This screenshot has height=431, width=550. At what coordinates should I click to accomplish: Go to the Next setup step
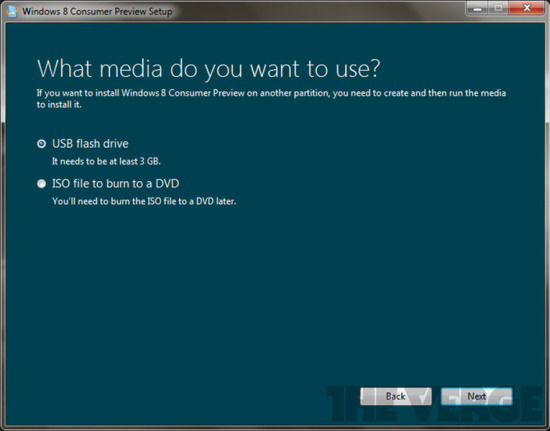pos(476,396)
